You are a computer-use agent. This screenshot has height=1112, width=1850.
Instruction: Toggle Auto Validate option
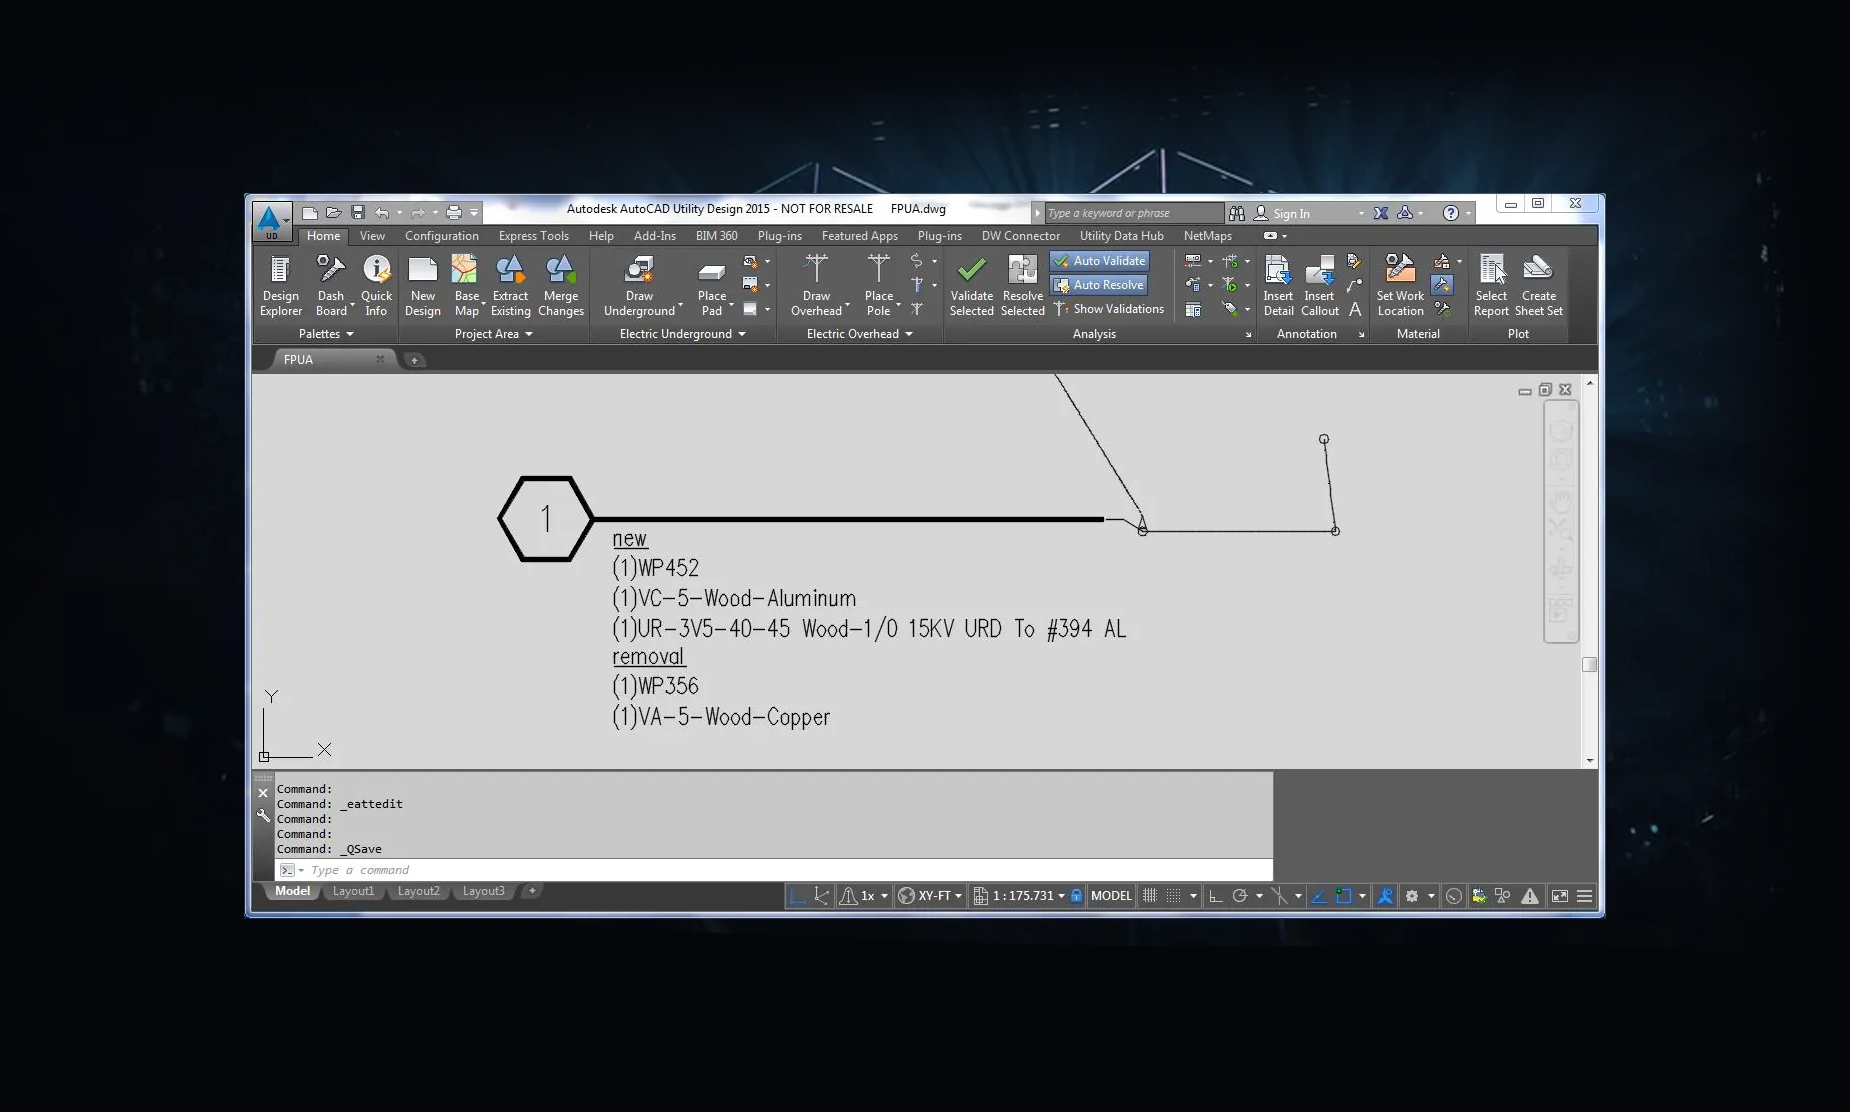point(1099,261)
